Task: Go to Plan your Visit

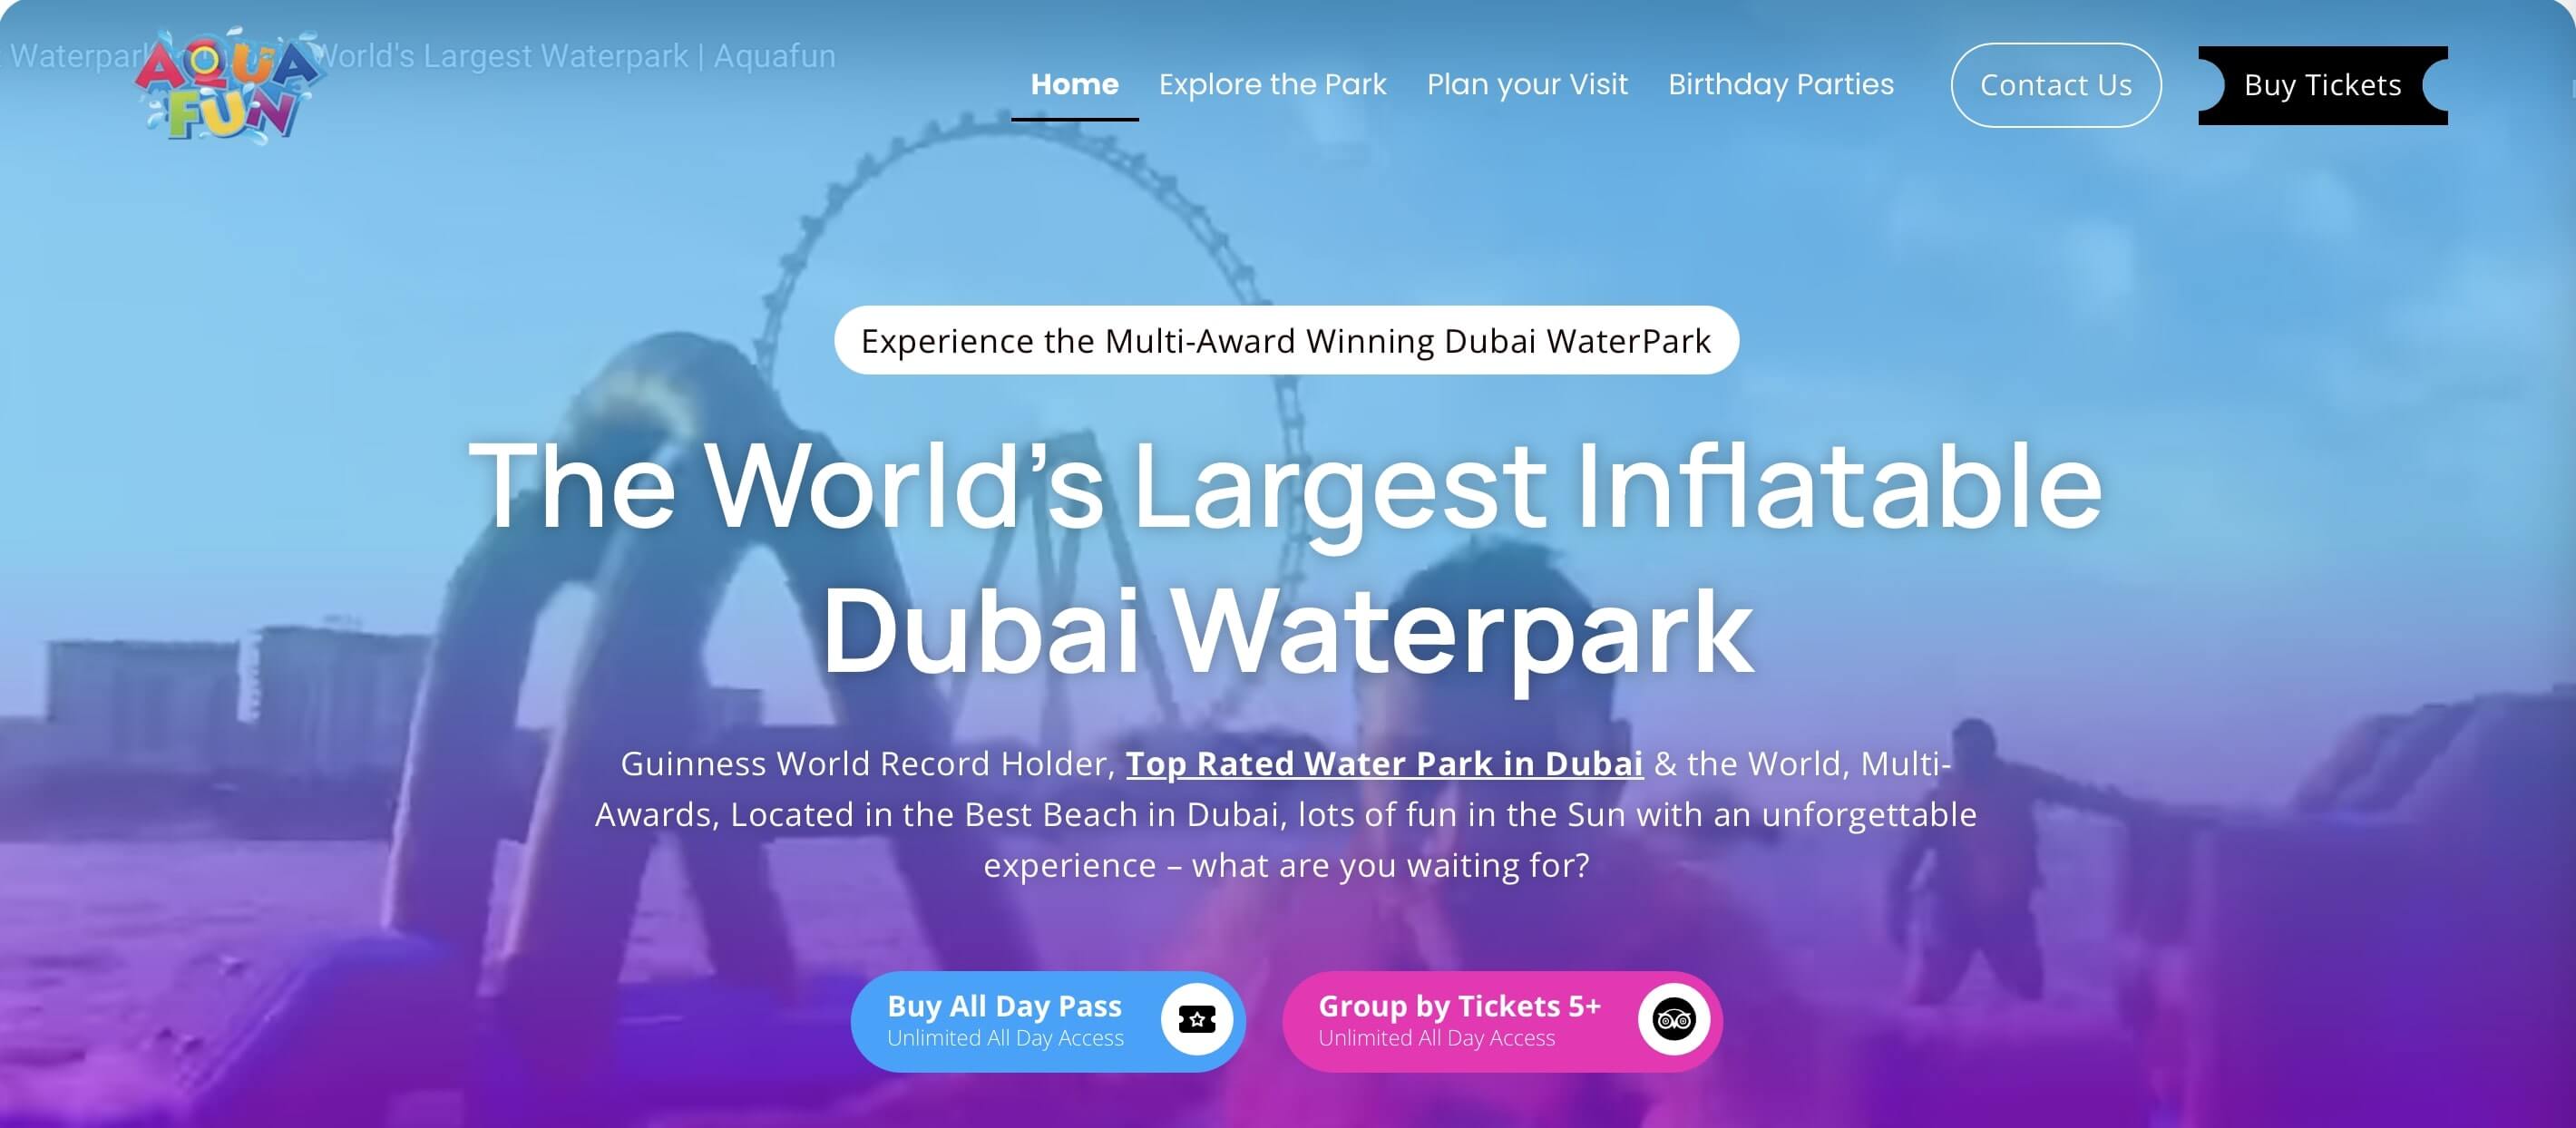Action: [x=1527, y=84]
